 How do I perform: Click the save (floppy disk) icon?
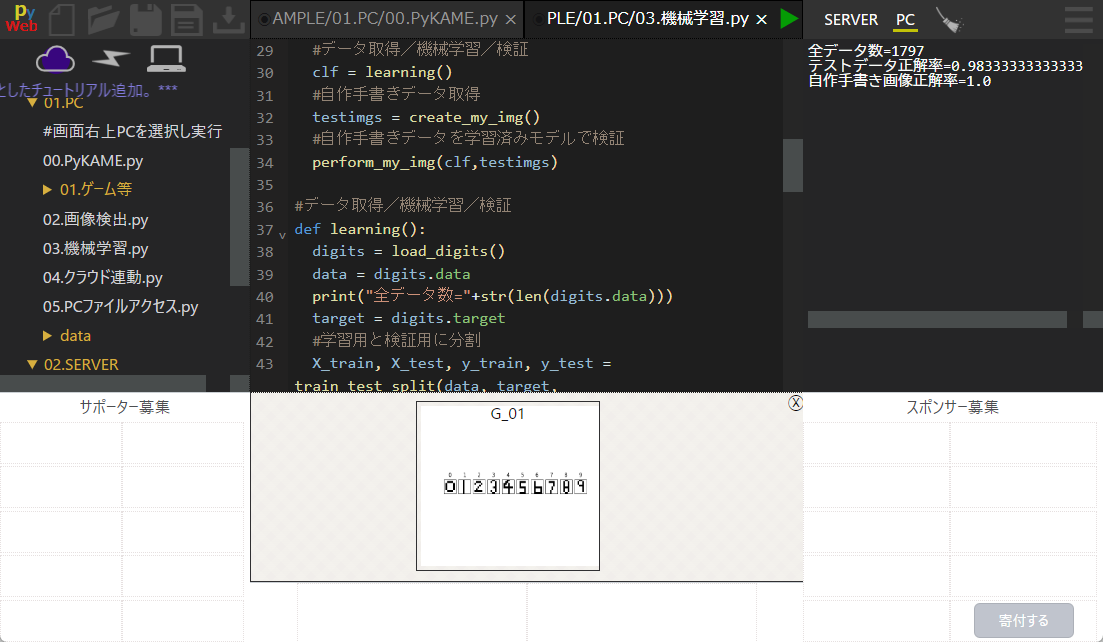143,18
